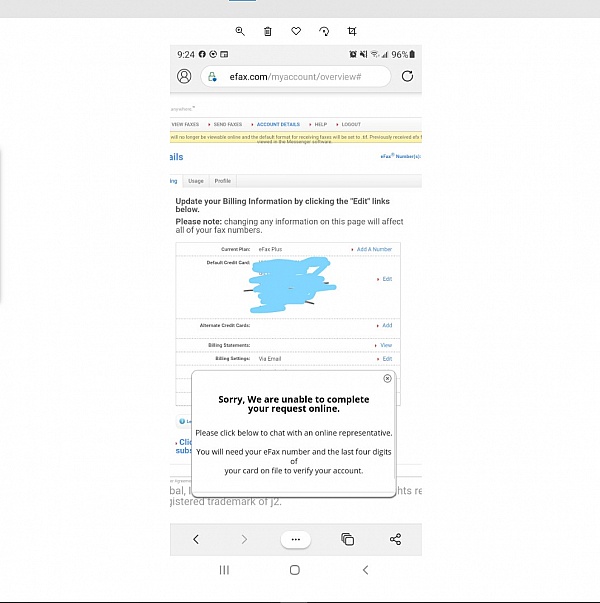Open the SEND FAXES menu item
The height and width of the screenshot is (603, 600).
225,124
